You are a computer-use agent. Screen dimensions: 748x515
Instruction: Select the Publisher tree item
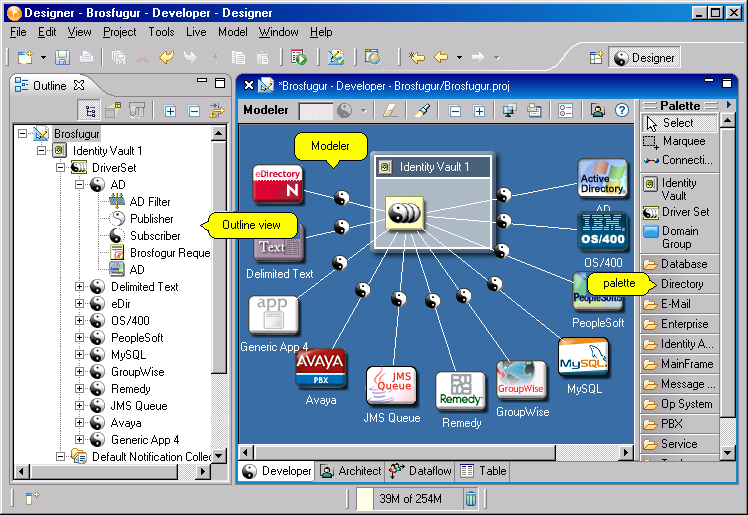[x=141, y=219]
